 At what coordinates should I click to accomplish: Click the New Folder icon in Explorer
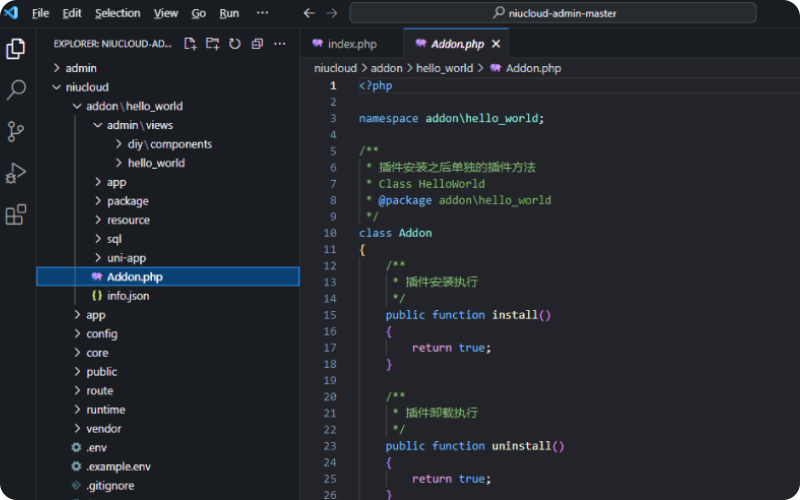(212, 44)
